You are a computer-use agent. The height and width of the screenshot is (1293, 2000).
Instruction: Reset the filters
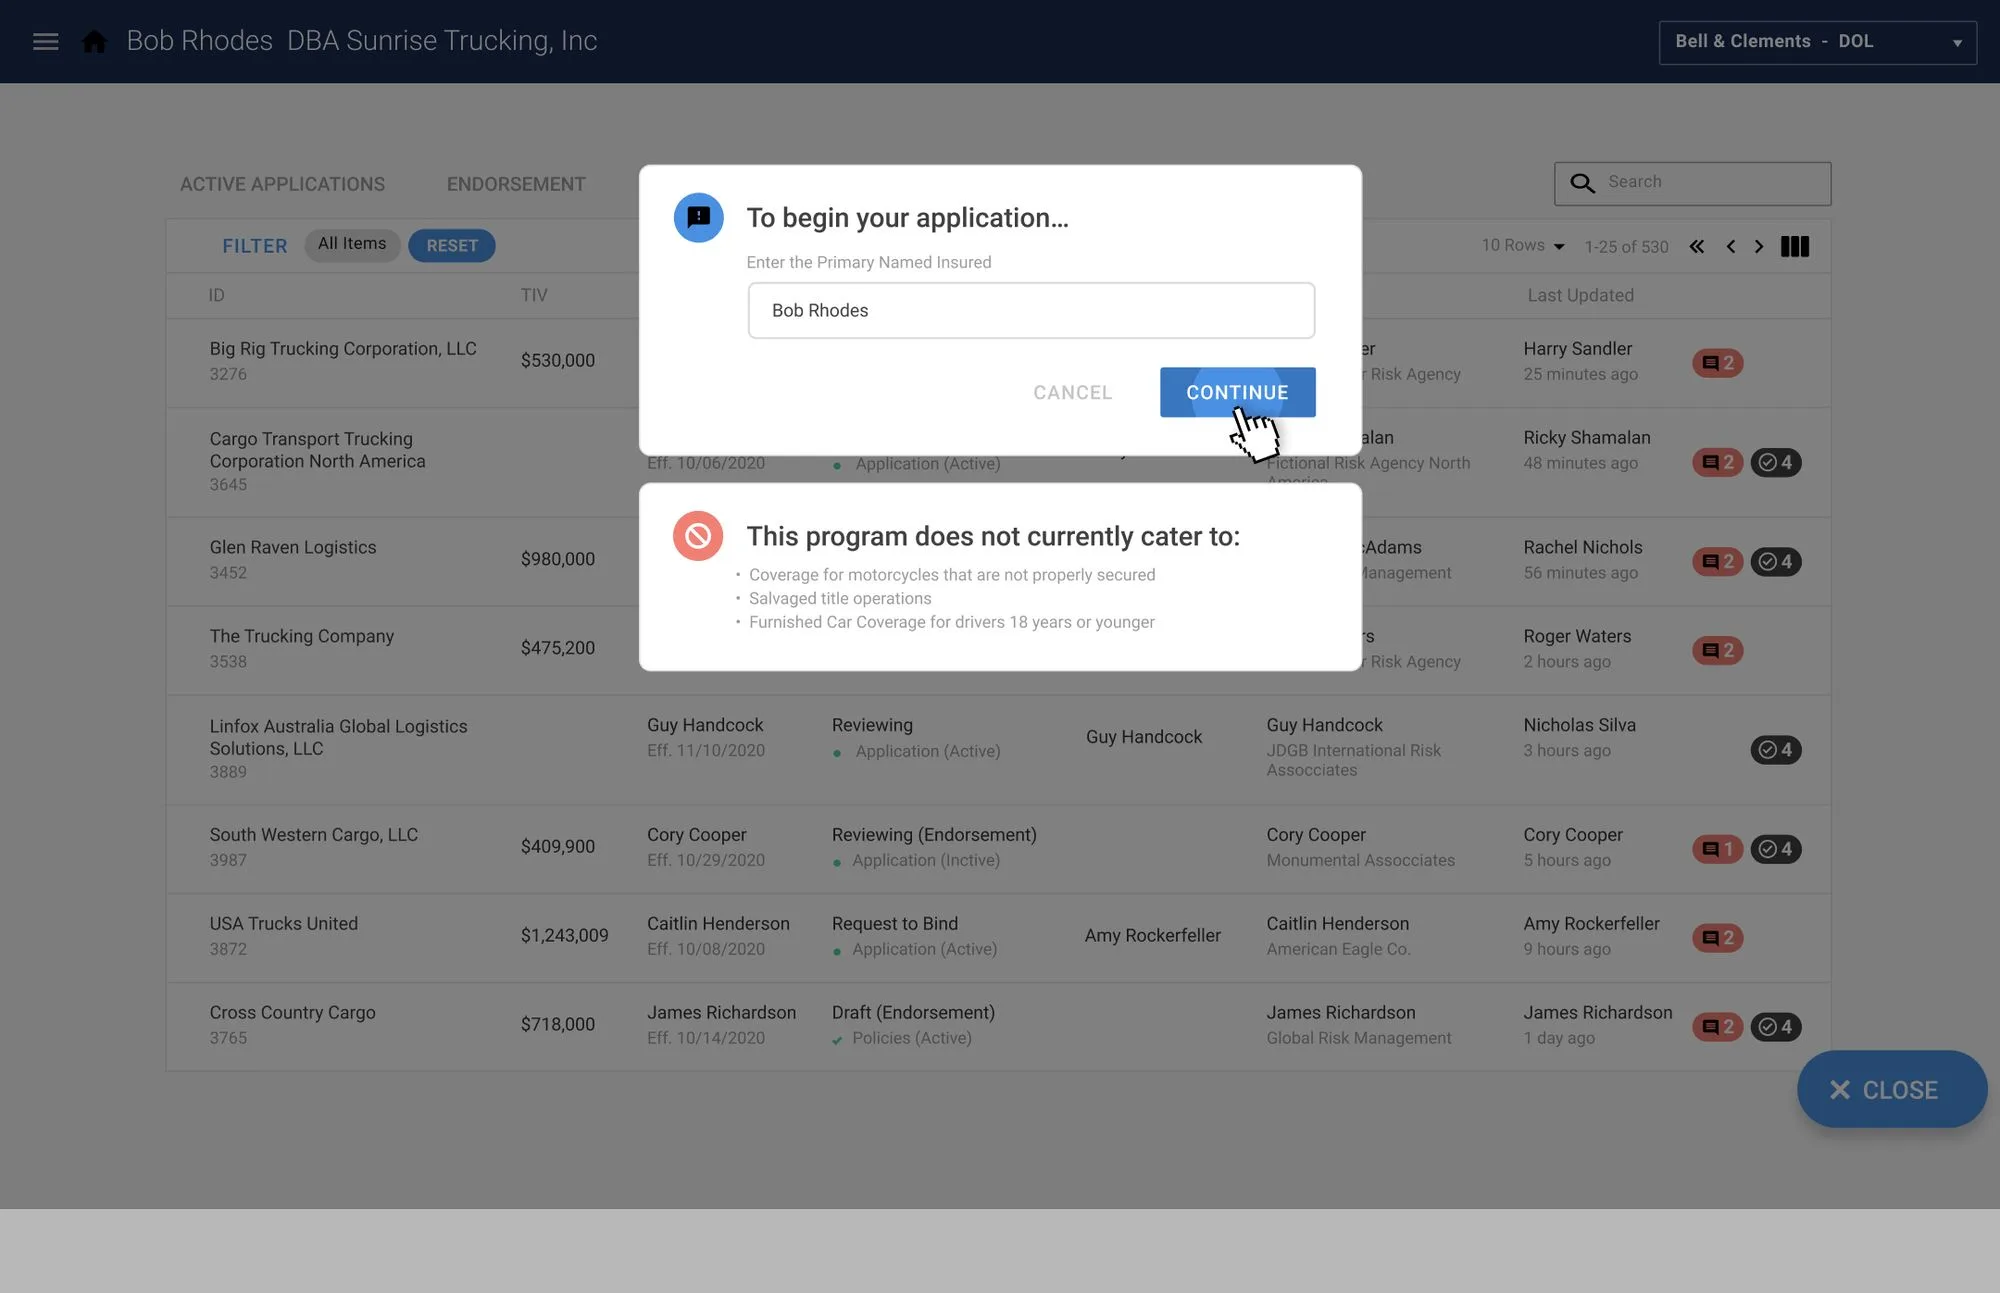tap(452, 245)
